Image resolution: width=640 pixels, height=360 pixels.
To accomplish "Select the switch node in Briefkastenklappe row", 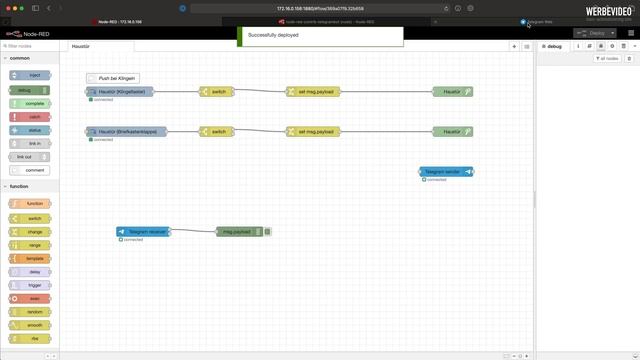I will tap(216, 132).
